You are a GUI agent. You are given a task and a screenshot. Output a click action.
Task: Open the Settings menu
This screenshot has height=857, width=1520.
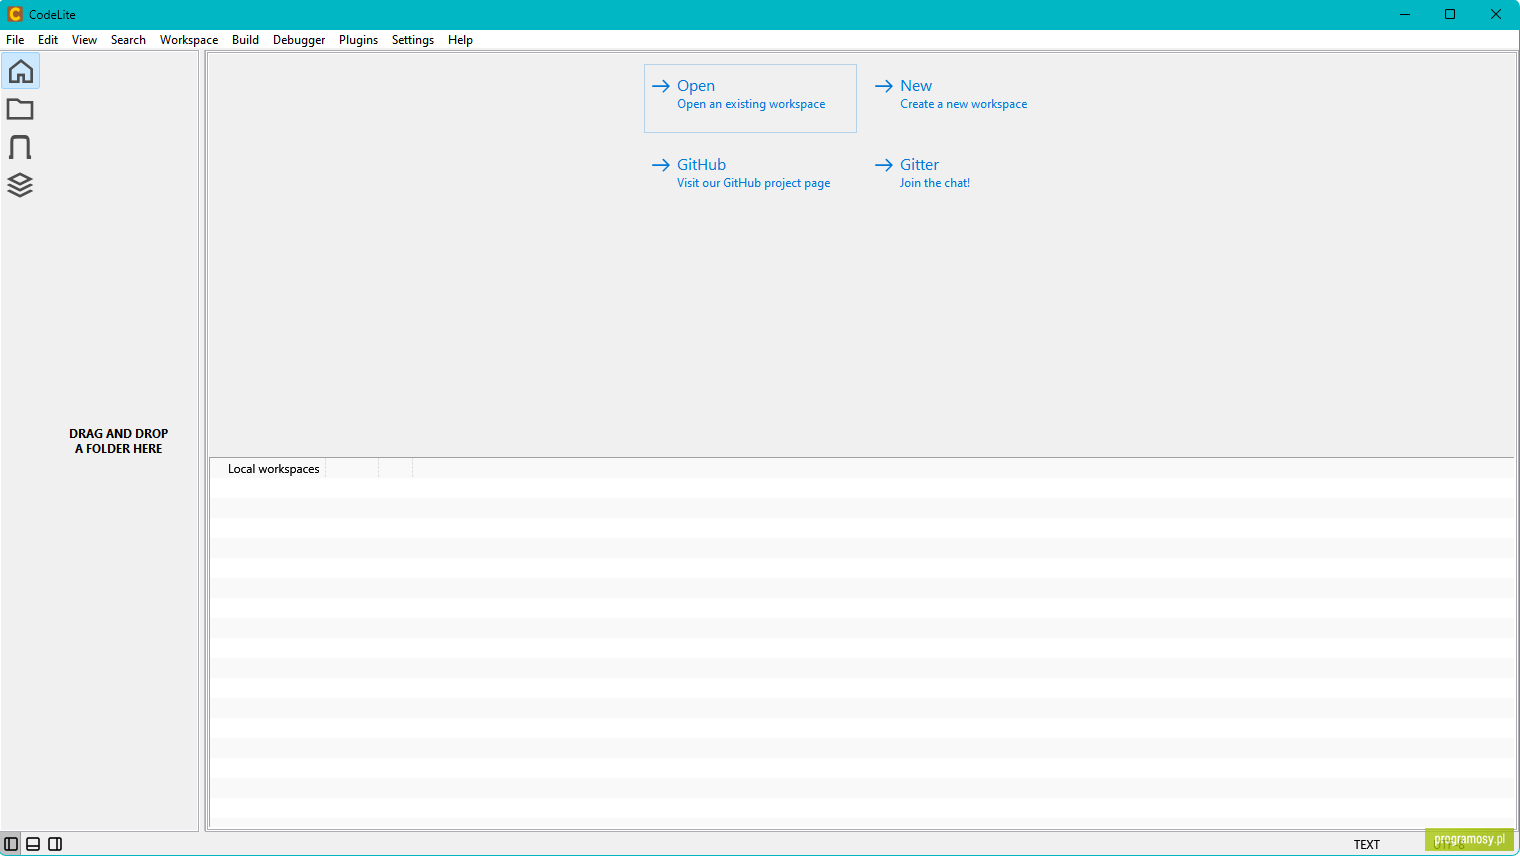[x=413, y=40]
